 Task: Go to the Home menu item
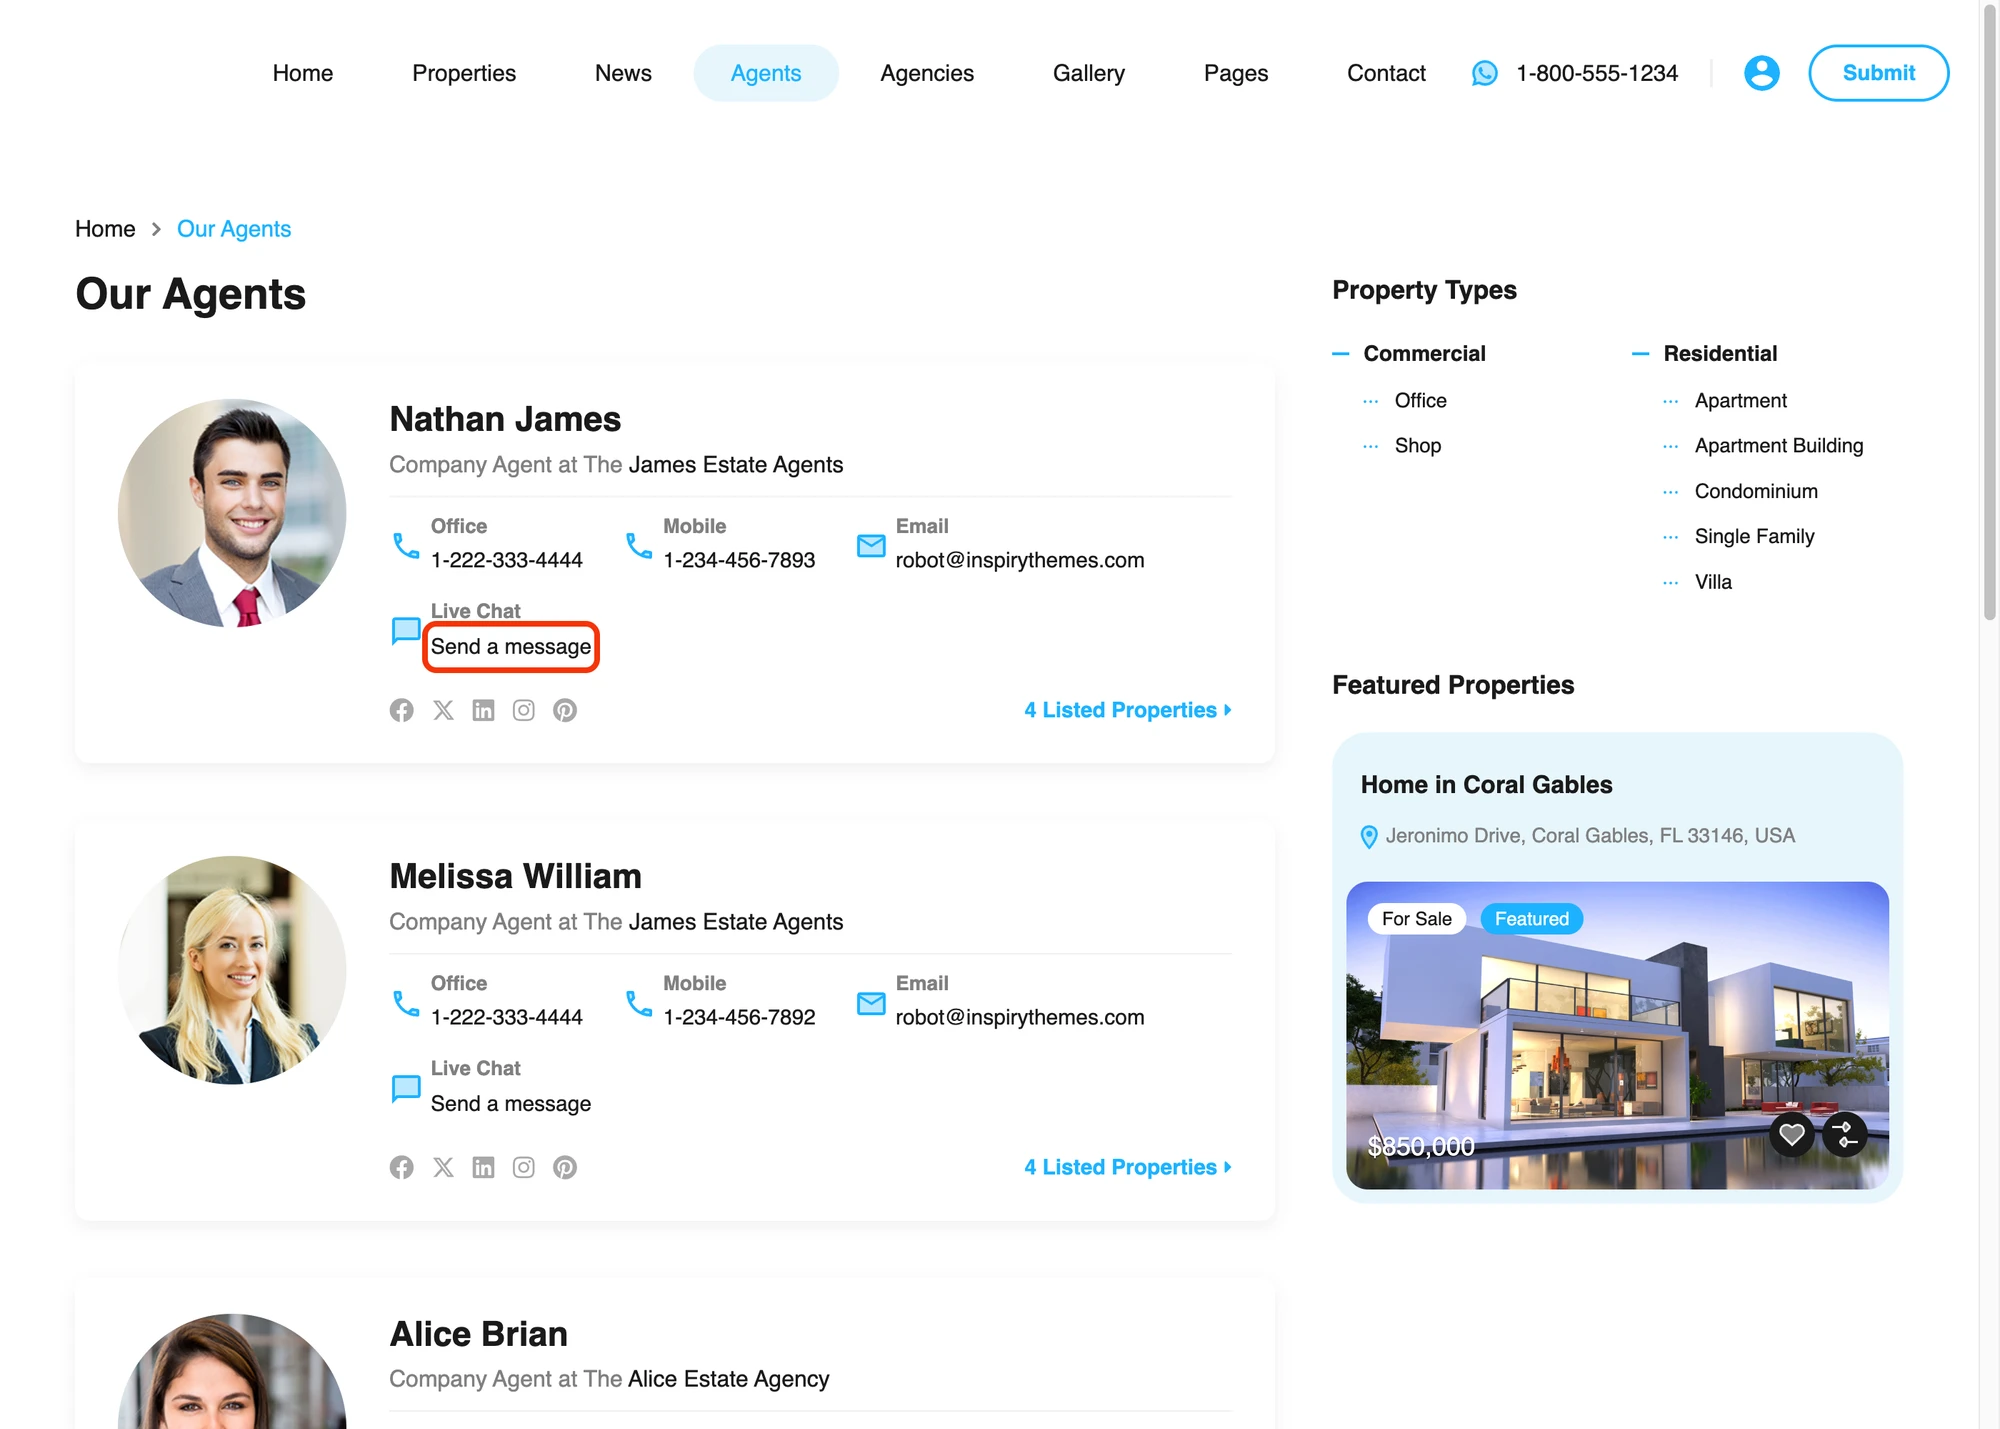(303, 73)
